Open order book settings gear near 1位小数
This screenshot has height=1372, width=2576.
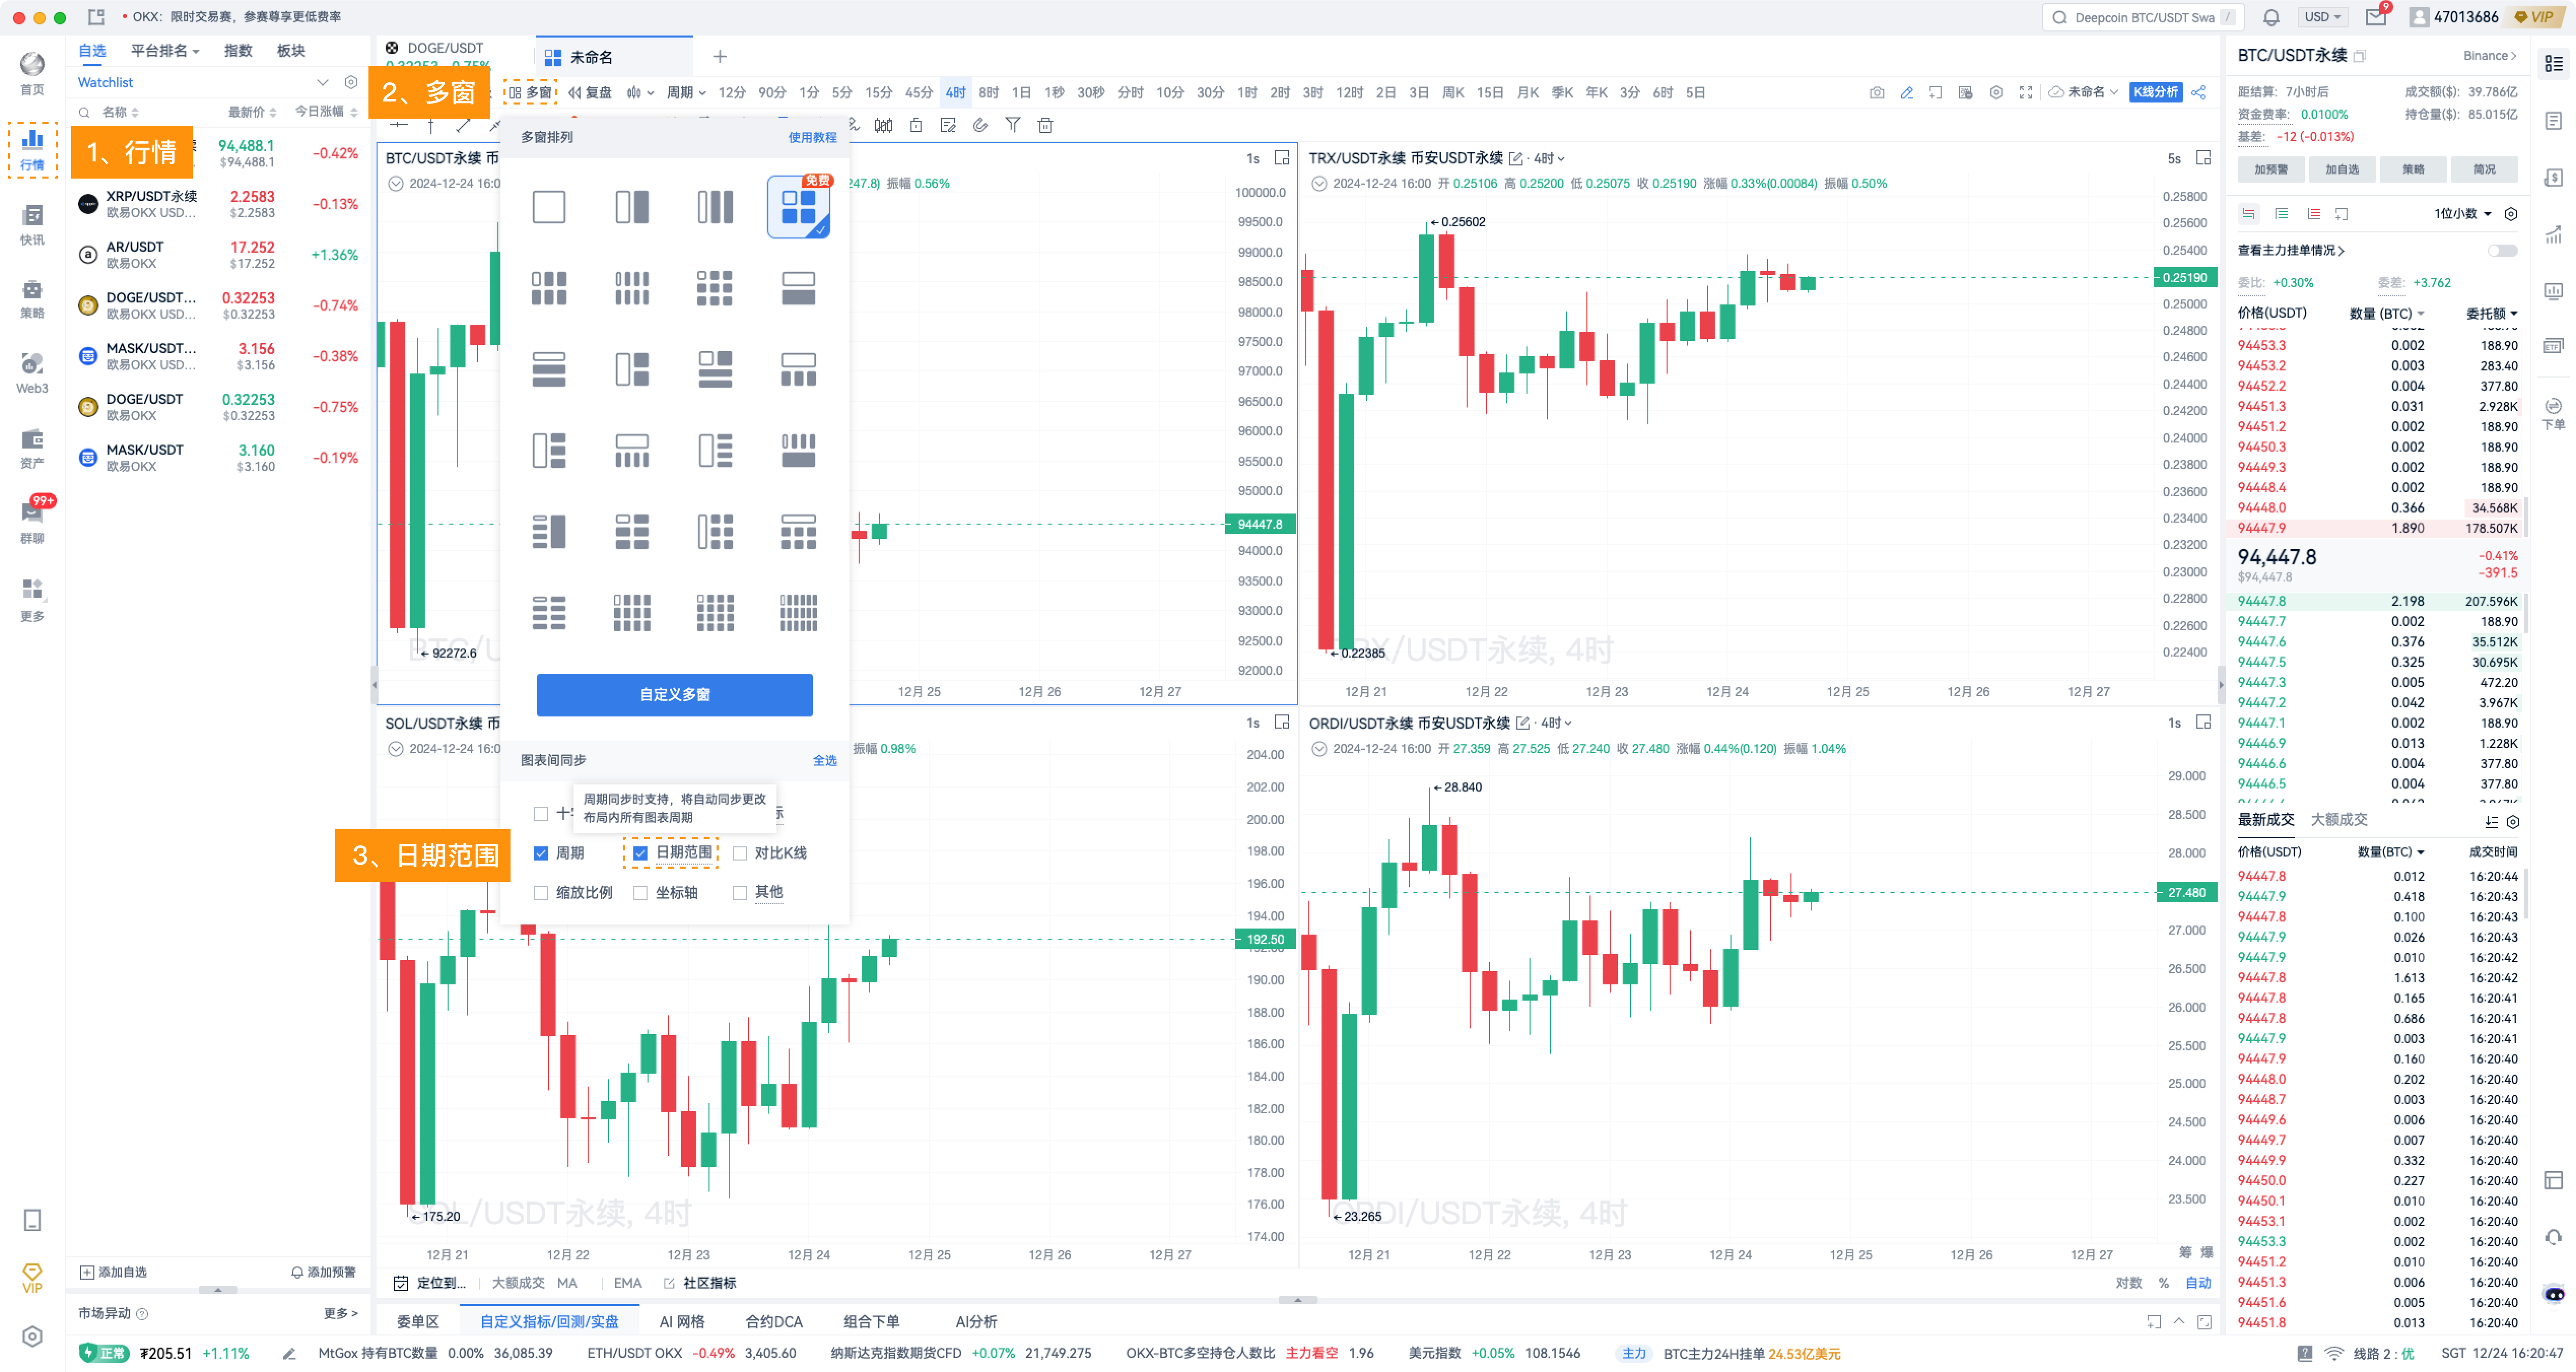tap(2510, 214)
